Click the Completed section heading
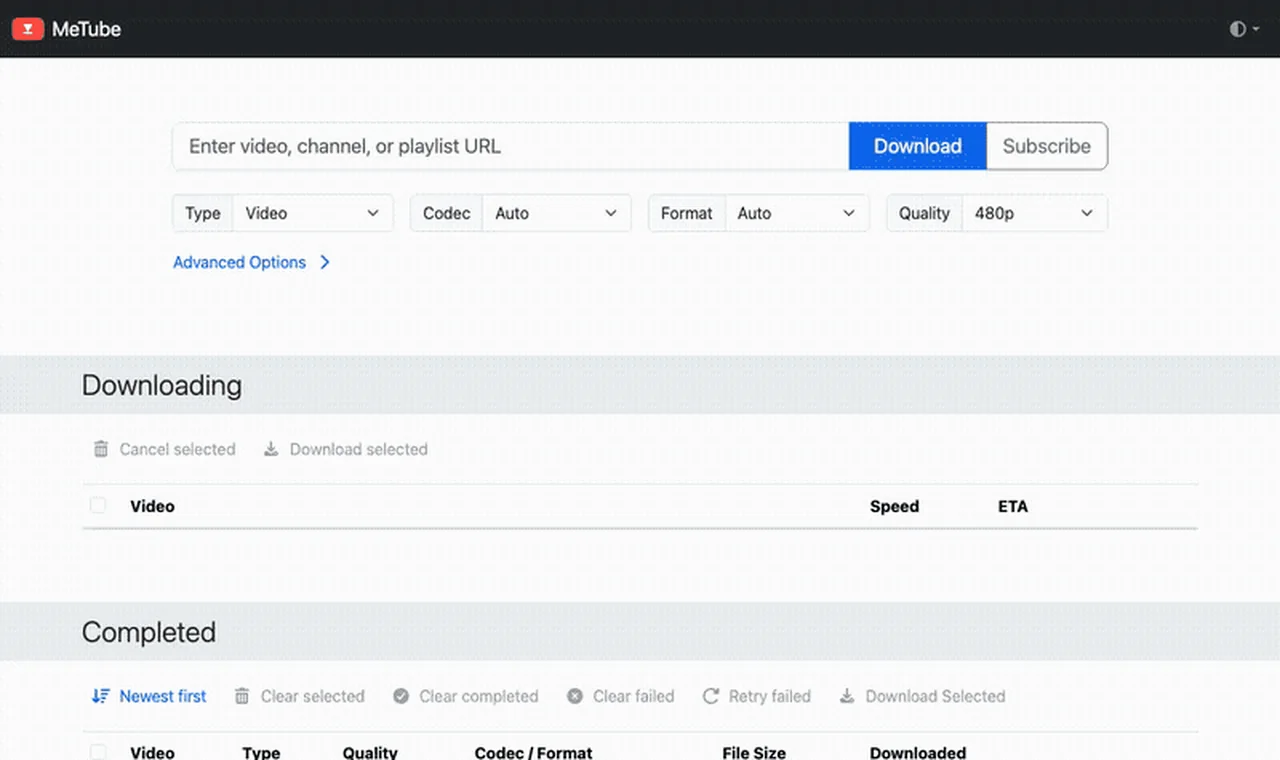The image size is (1280, 760). (149, 632)
